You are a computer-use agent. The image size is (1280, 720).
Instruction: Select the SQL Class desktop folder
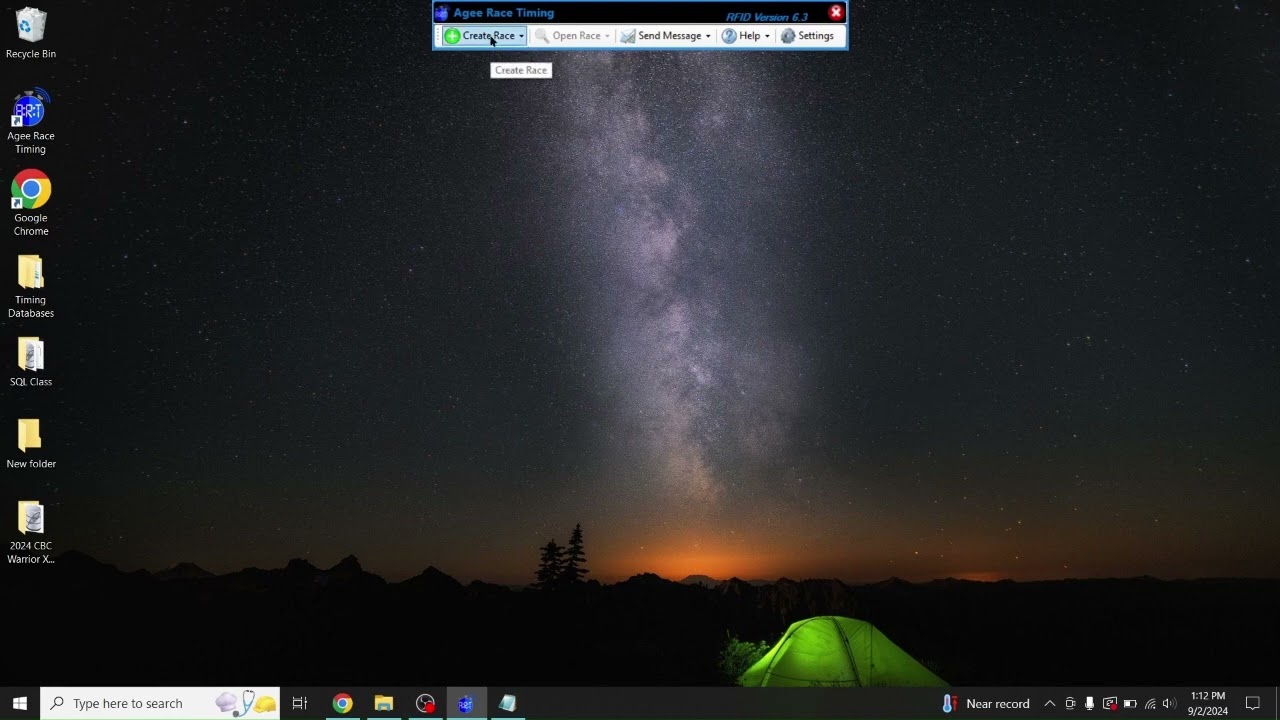tap(31, 363)
